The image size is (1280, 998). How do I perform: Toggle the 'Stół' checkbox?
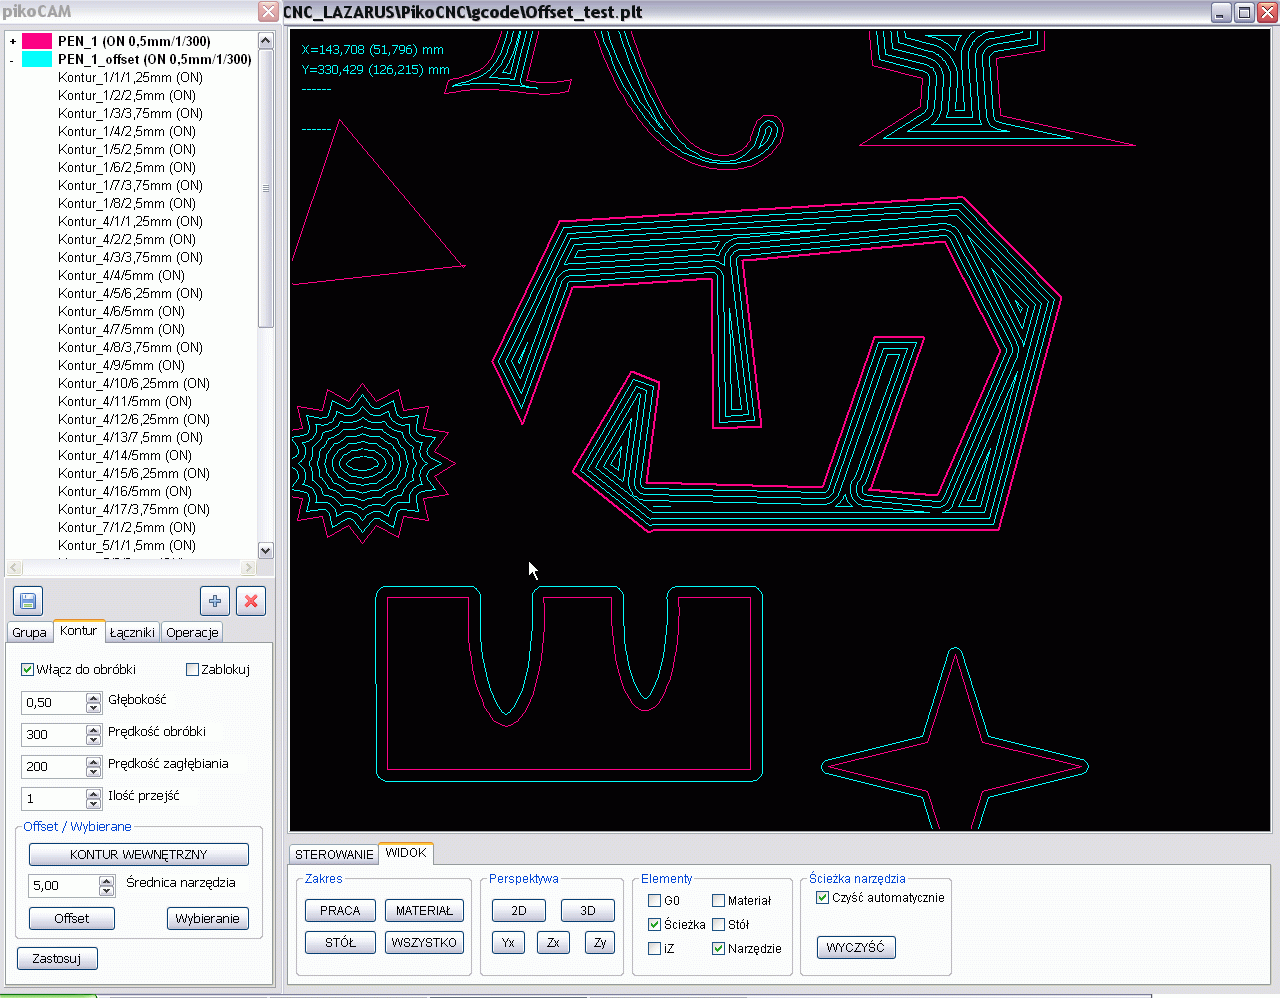pyautogui.click(x=718, y=924)
